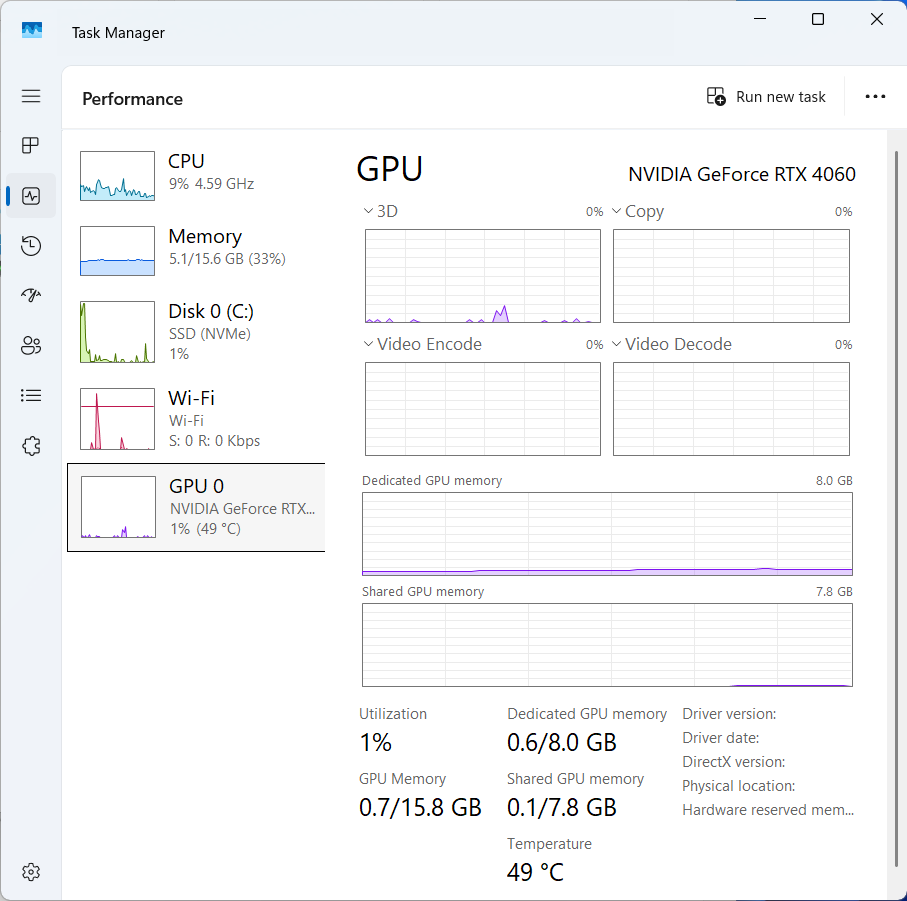Viewport: 907px width, 901px height.
Task: Select the Memory performance entry
Action: pos(197,251)
